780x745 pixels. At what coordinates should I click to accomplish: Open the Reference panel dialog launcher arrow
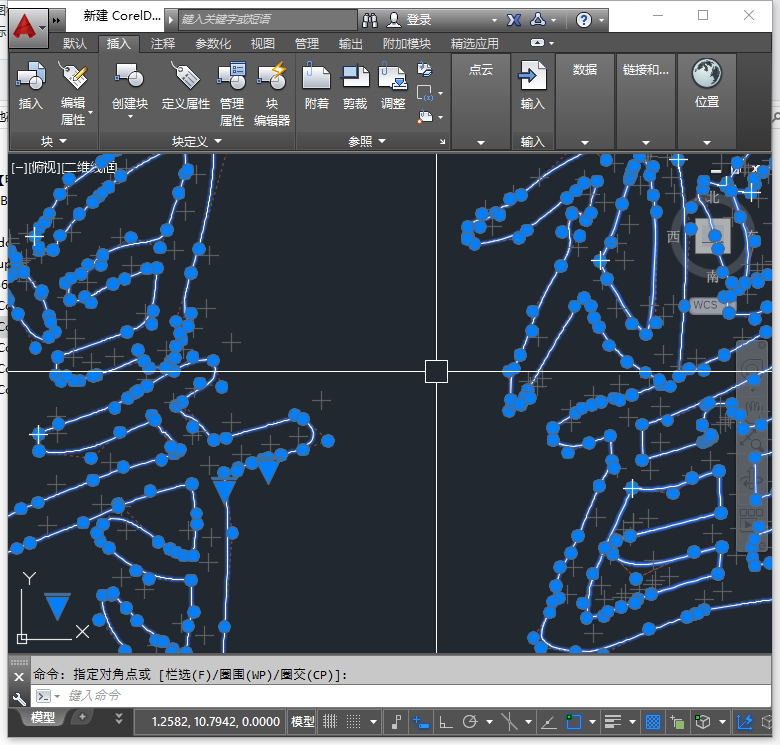(x=442, y=142)
